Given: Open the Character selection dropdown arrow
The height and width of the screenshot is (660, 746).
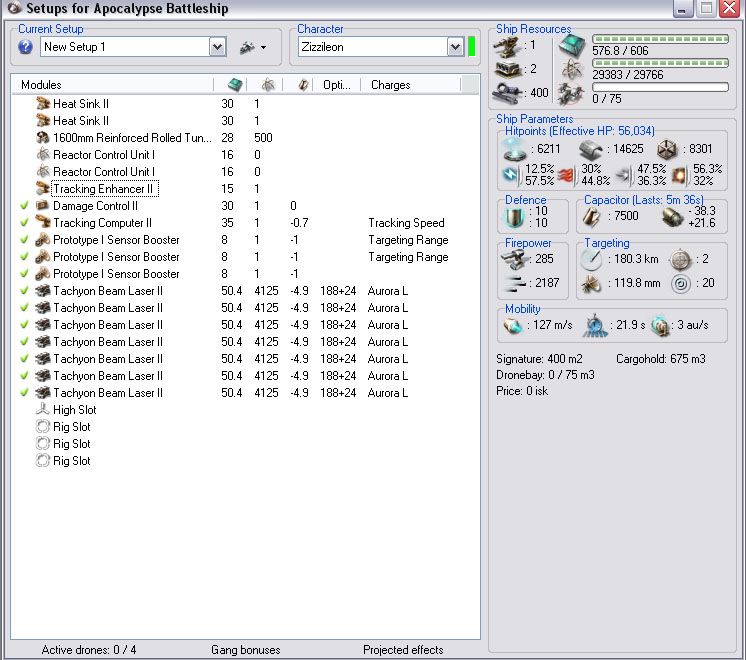Looking at the screenshot, I should pyautogui.click(x=455, y=47).
